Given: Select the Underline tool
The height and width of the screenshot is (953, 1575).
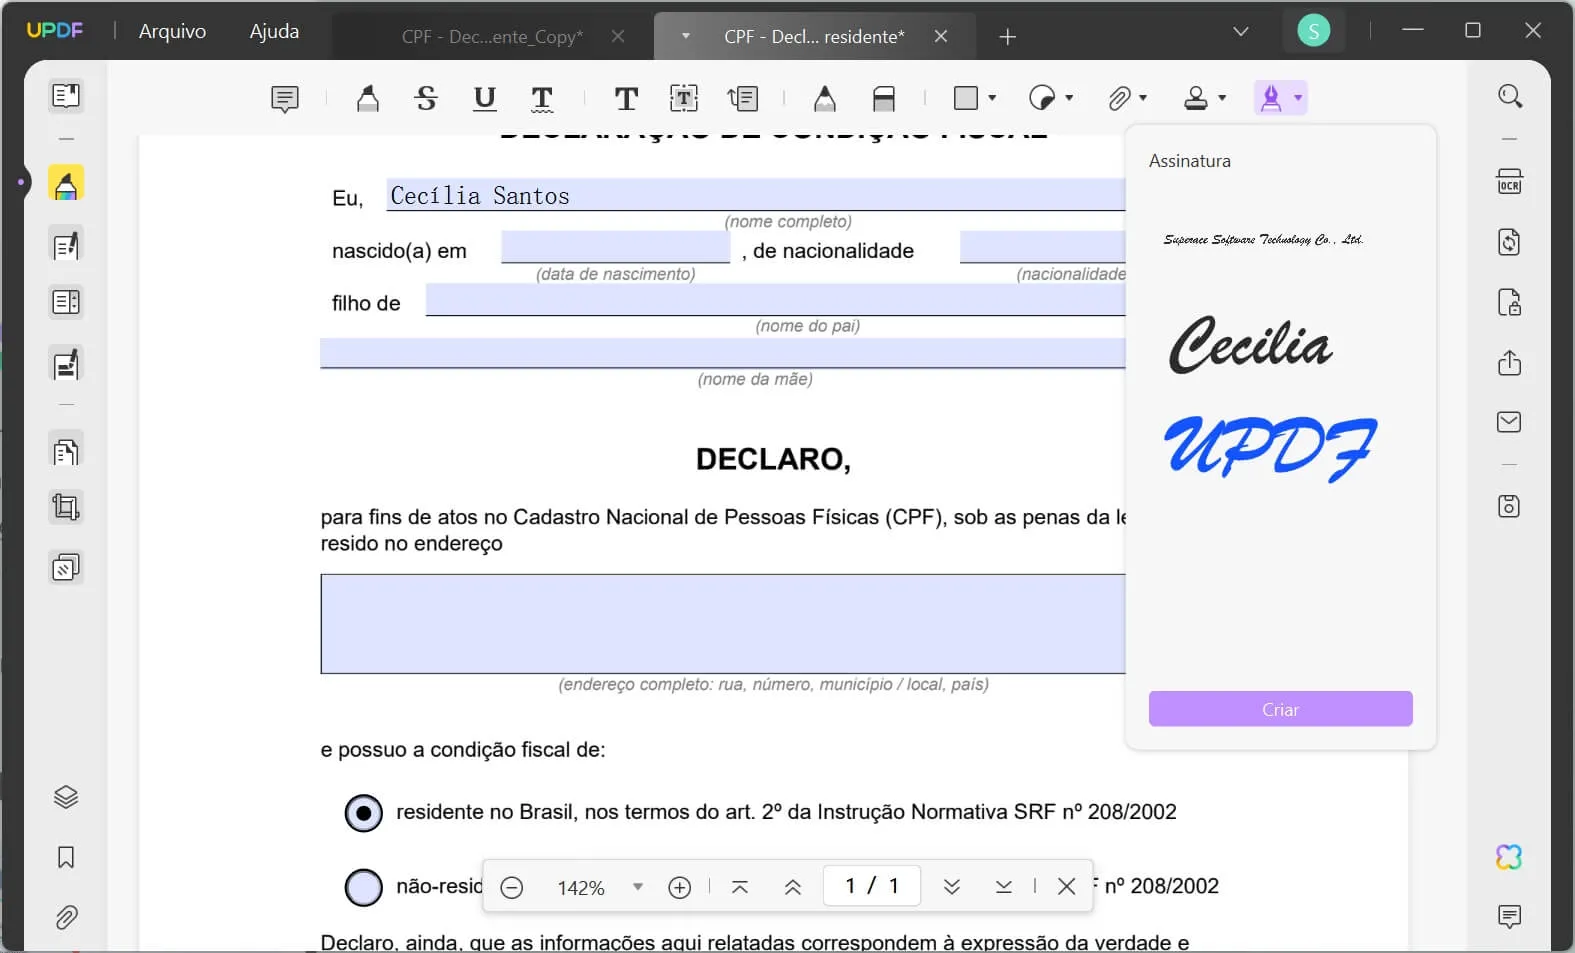Looking at the screenshot, I should point(484,98).
